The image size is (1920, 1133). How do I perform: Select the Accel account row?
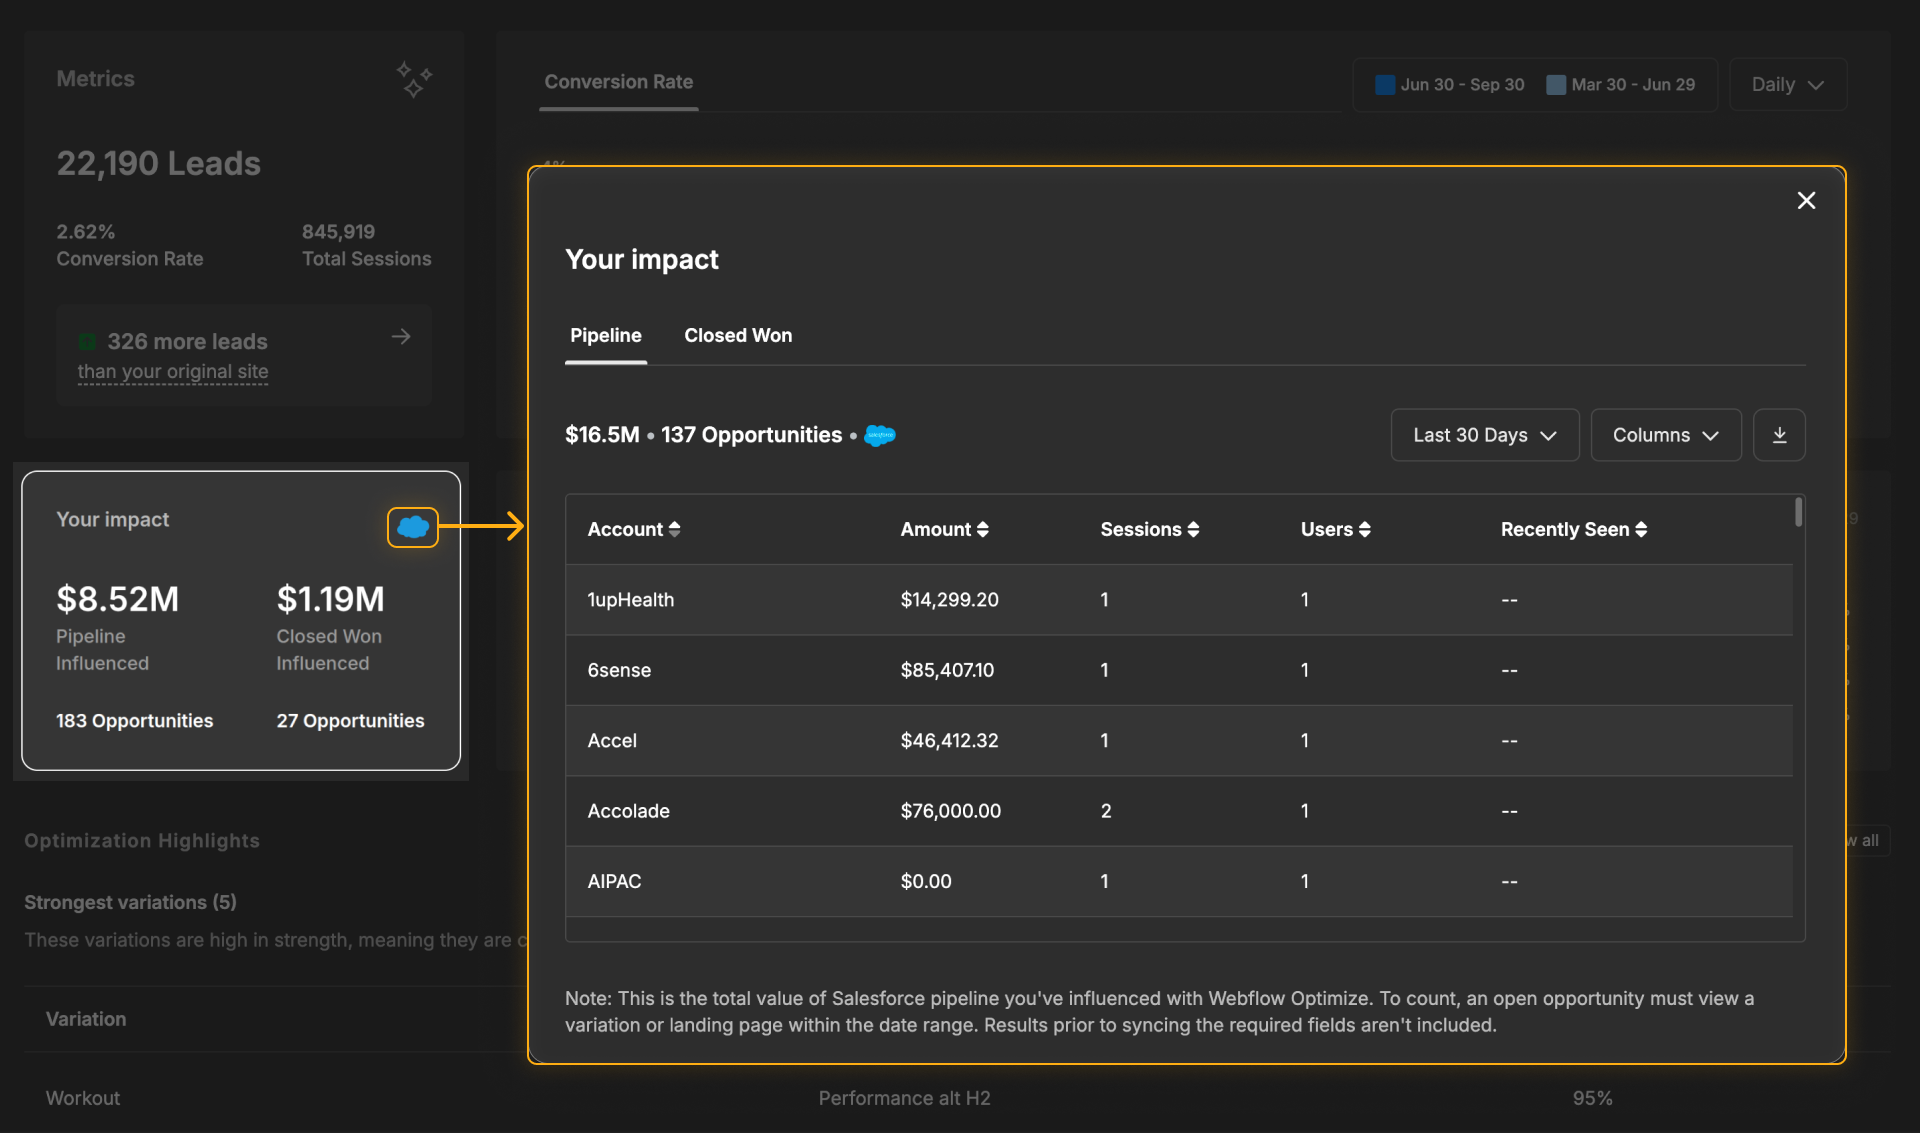tap(1179, 741)
